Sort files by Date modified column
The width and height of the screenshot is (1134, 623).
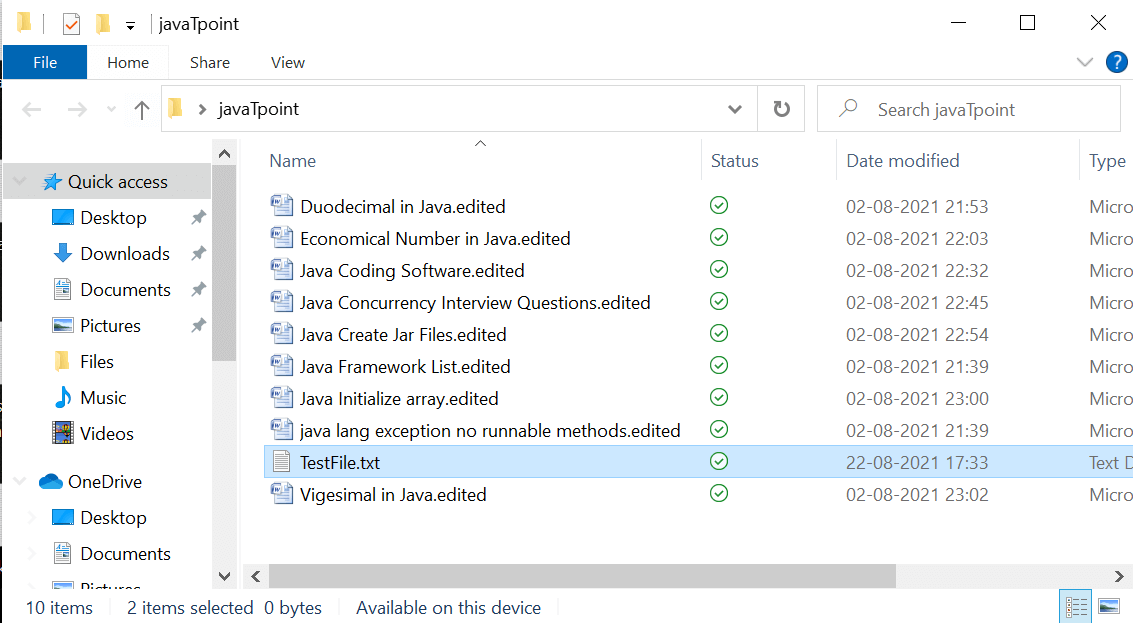[902, 161]
